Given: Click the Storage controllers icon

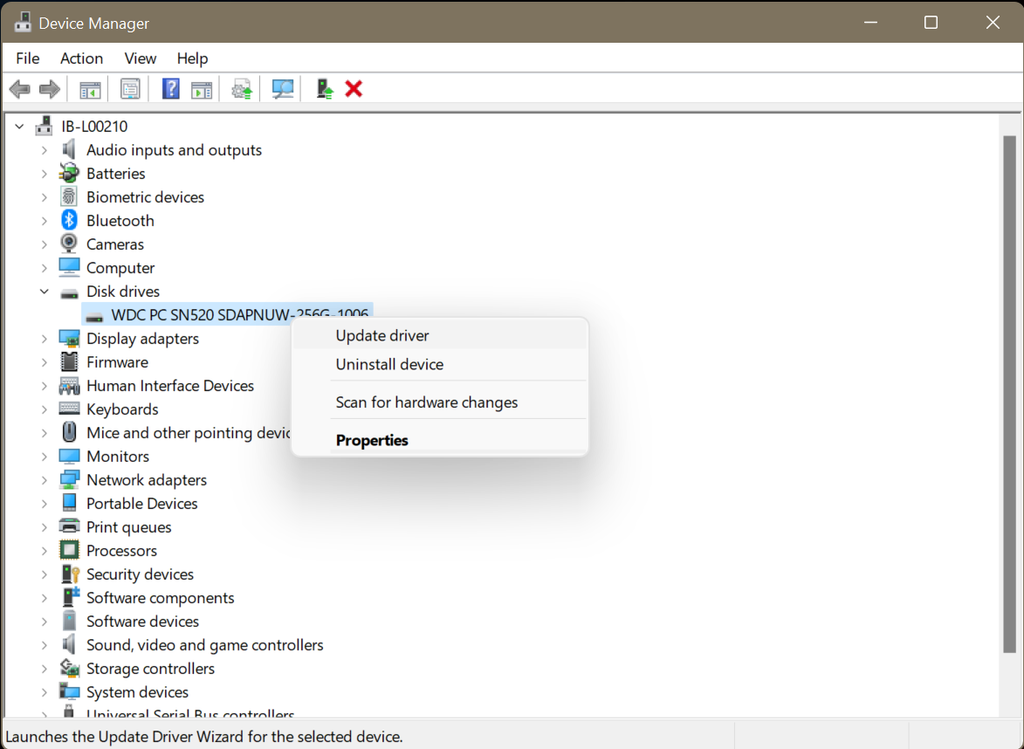Looking at the screenshot, I should point(69,668).
